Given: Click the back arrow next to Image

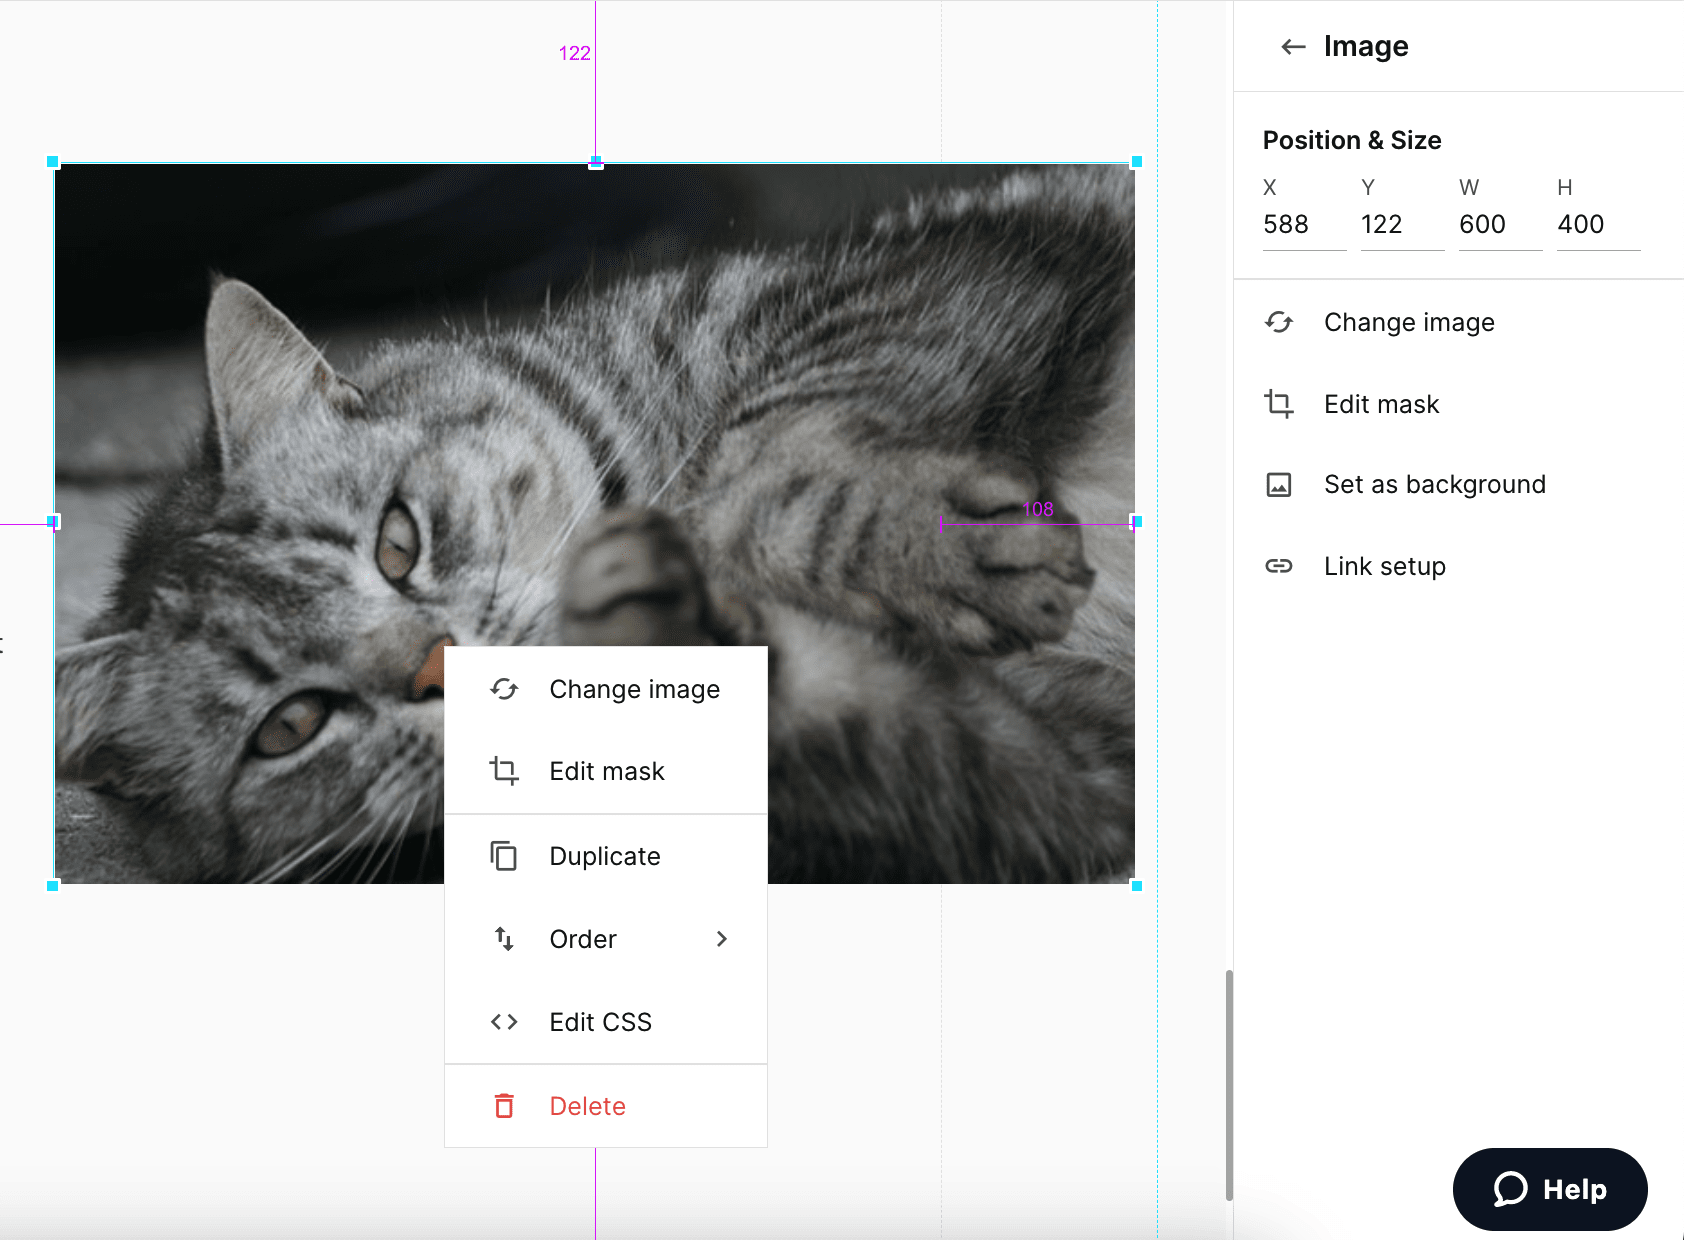Looking at the screenshot, I should [x=1293, y=46].
